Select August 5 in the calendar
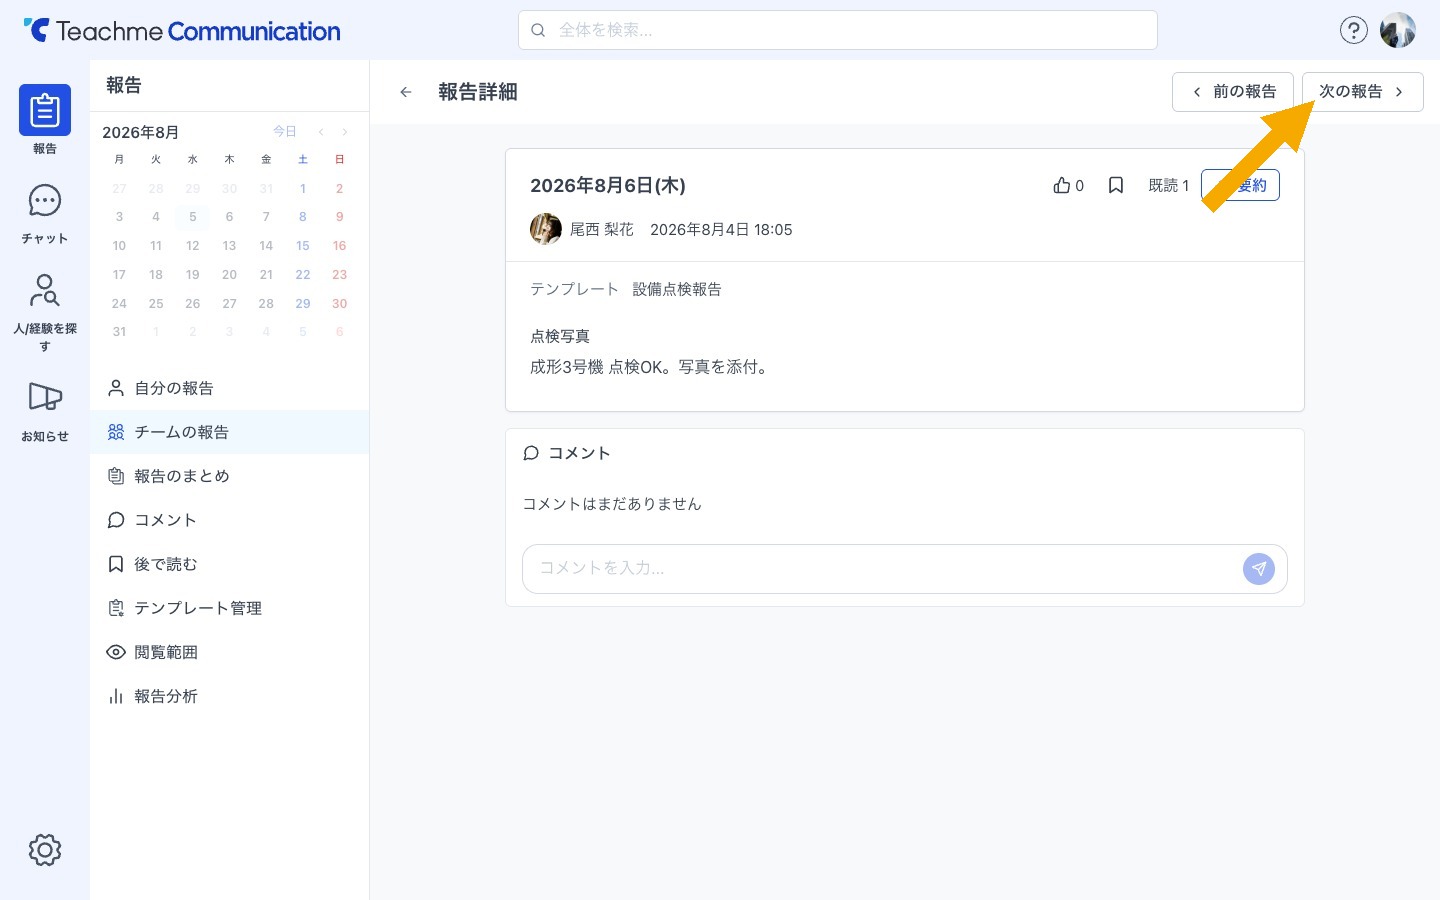This screenshot has width=1440, height=900. coord(193,217)
